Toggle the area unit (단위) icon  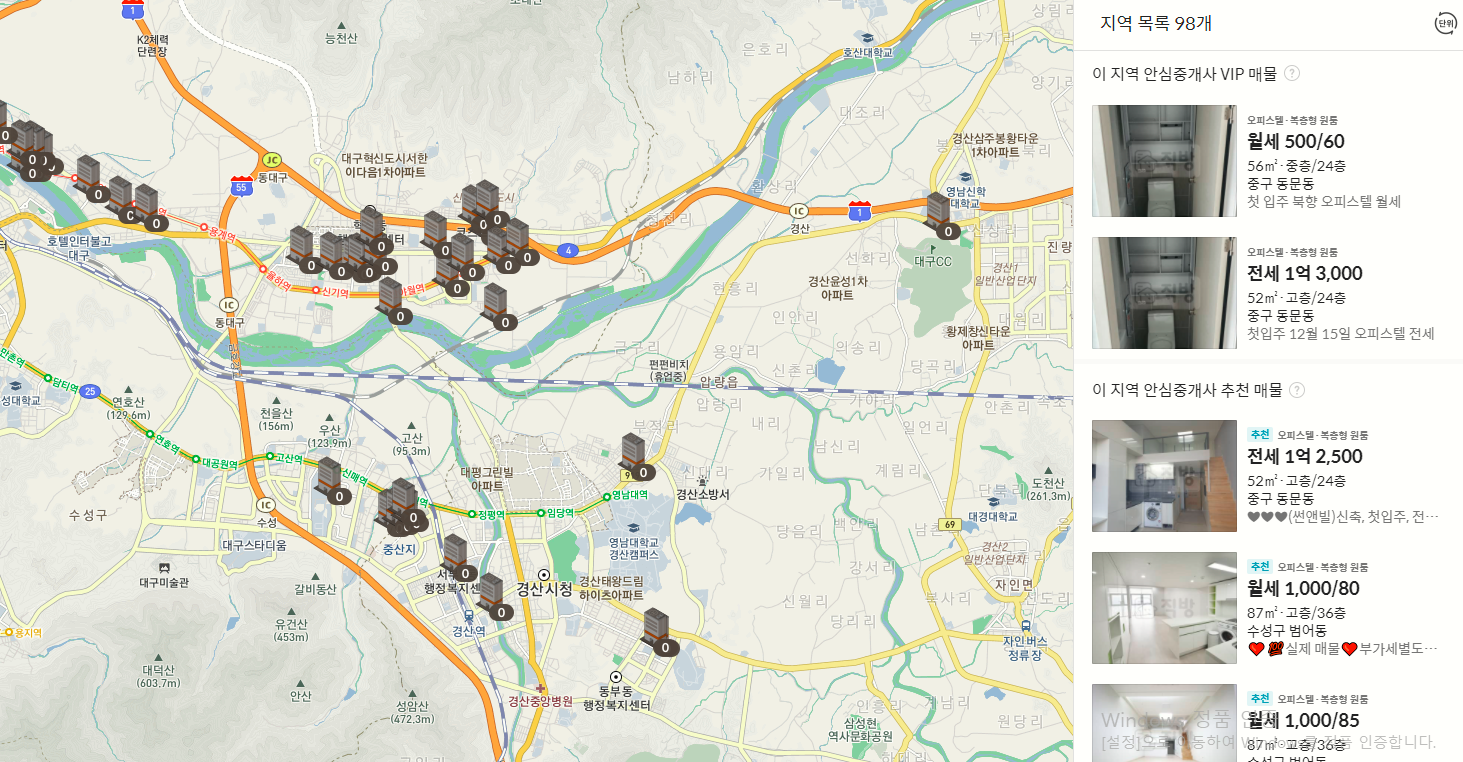click(x=1445, y=24)
